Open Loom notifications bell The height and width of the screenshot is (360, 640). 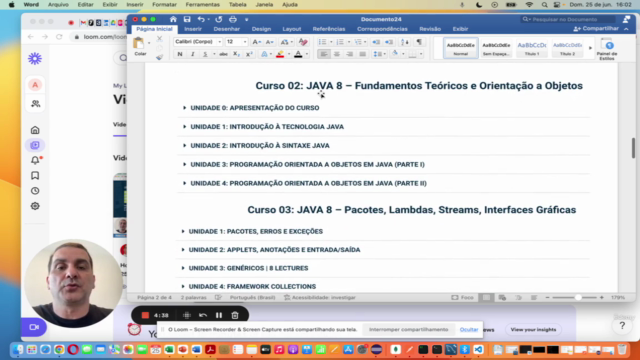point(35,160)
